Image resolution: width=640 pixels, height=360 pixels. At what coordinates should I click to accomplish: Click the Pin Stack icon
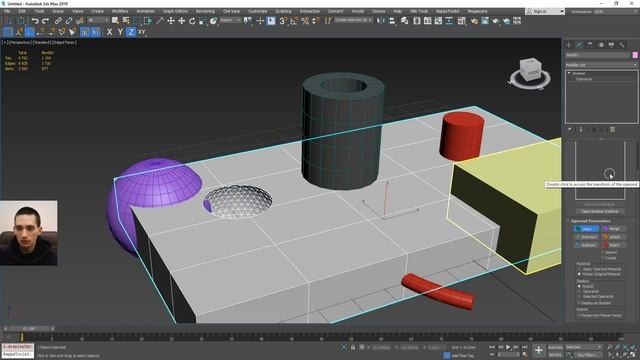pyautogui.click(x=570, y=129)
